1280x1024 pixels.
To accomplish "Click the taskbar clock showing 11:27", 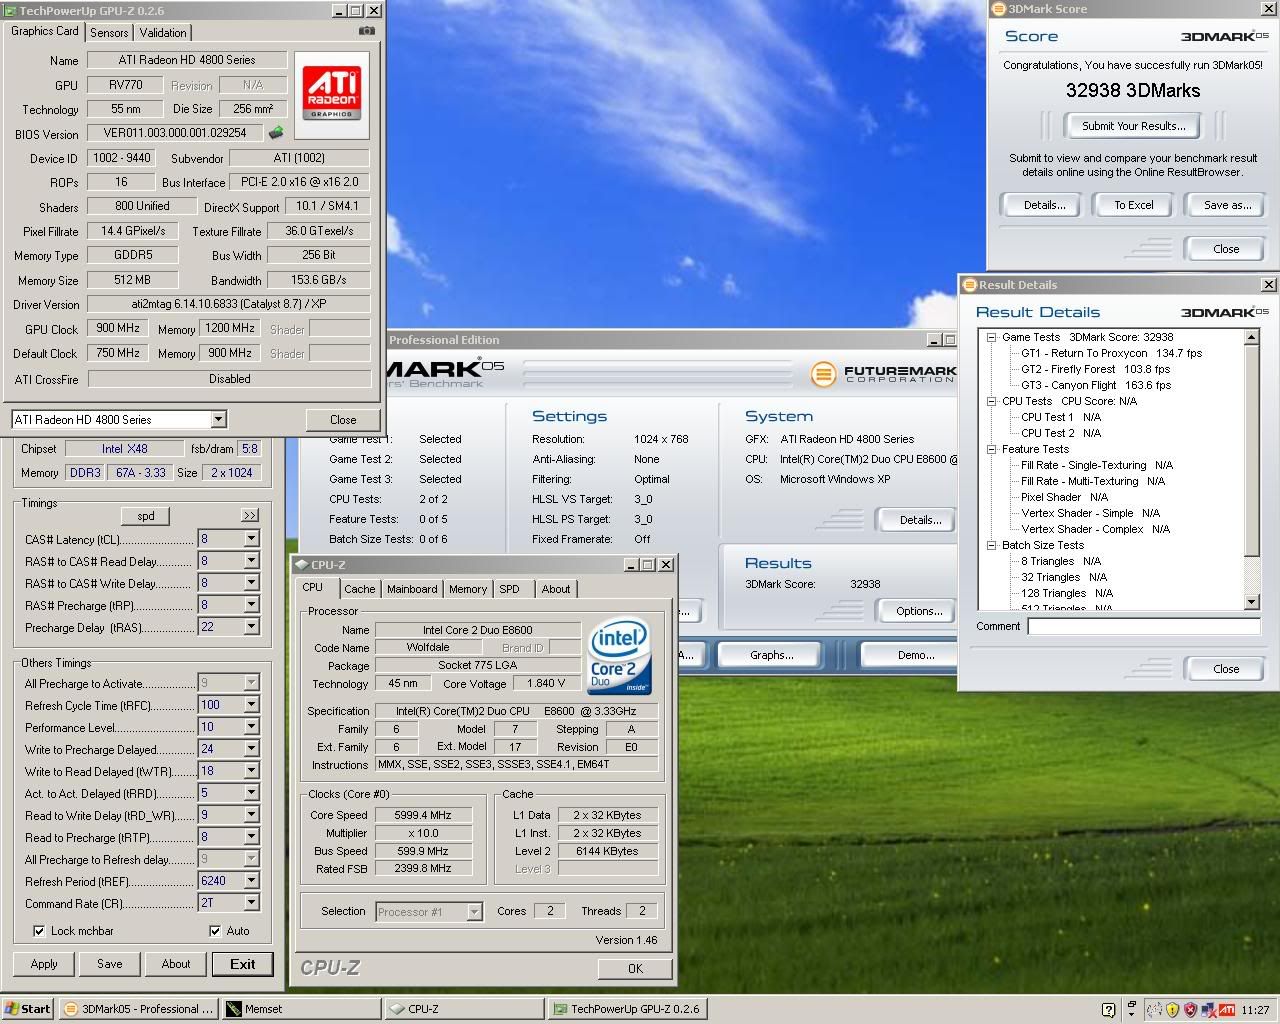I will pos(1255,1010).
